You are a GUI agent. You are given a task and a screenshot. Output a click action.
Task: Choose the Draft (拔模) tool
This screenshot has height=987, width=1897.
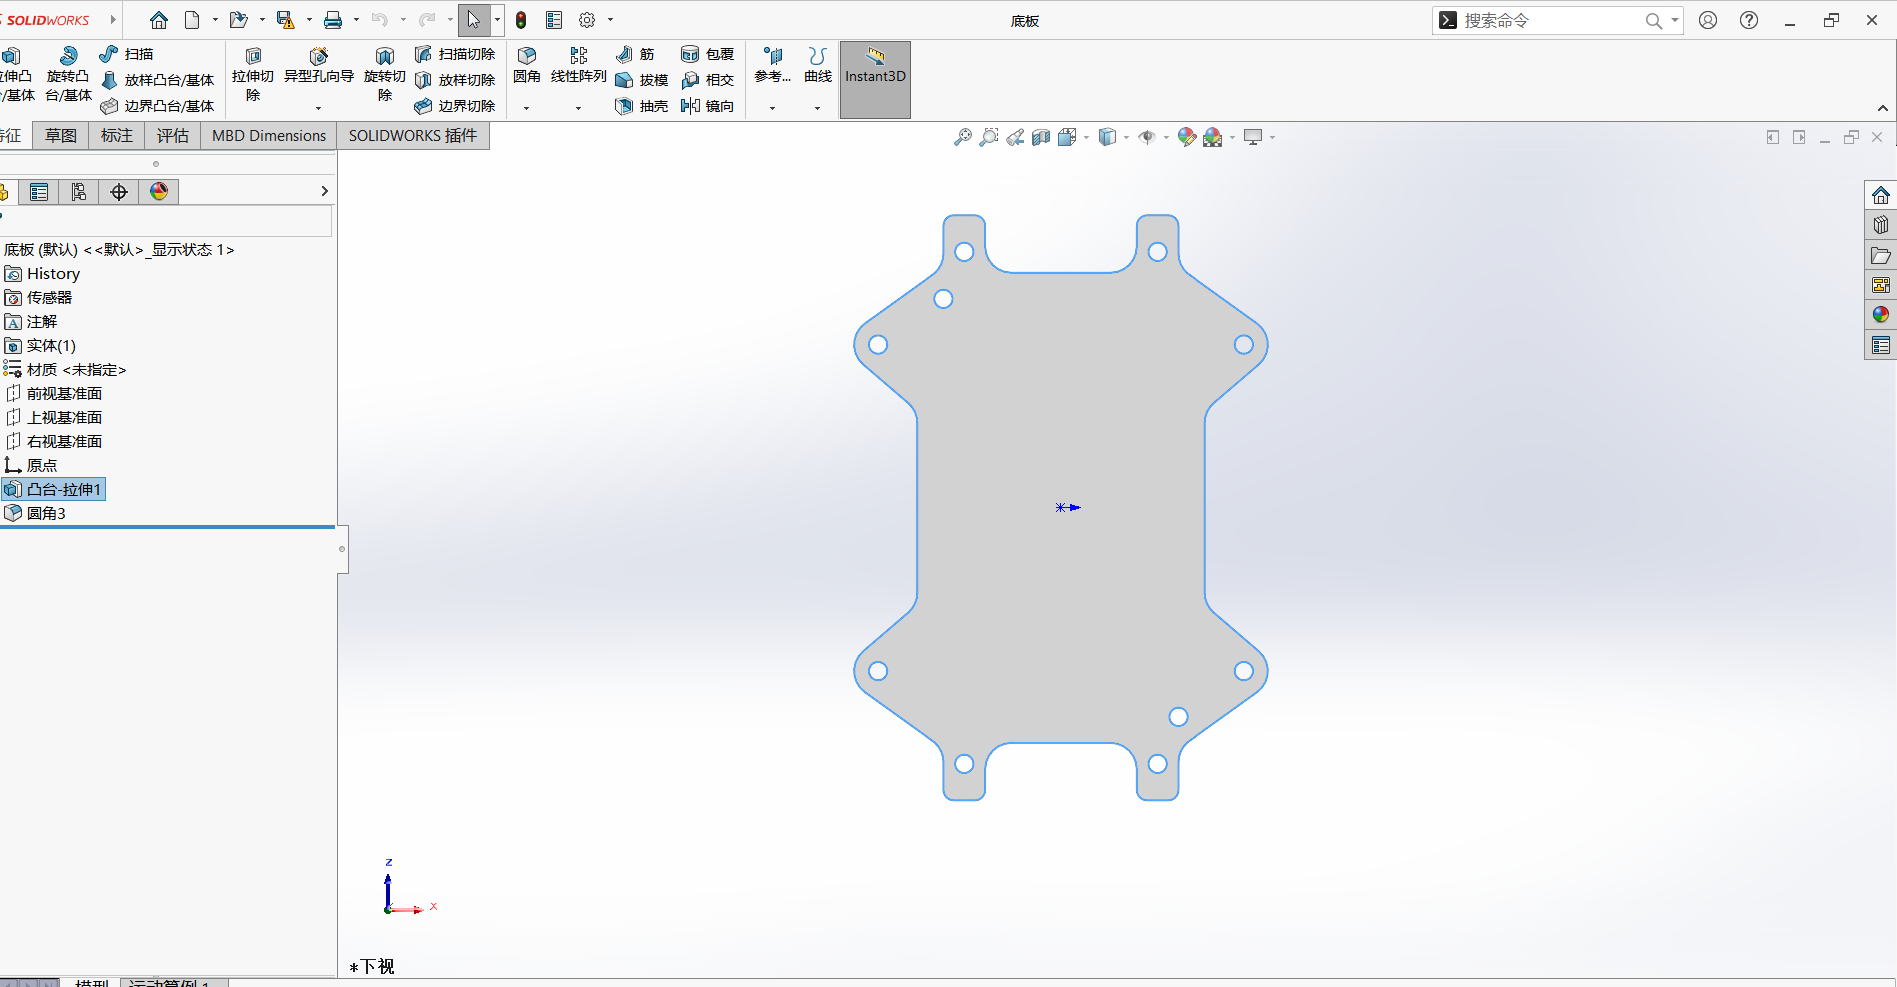pos(641,80)
